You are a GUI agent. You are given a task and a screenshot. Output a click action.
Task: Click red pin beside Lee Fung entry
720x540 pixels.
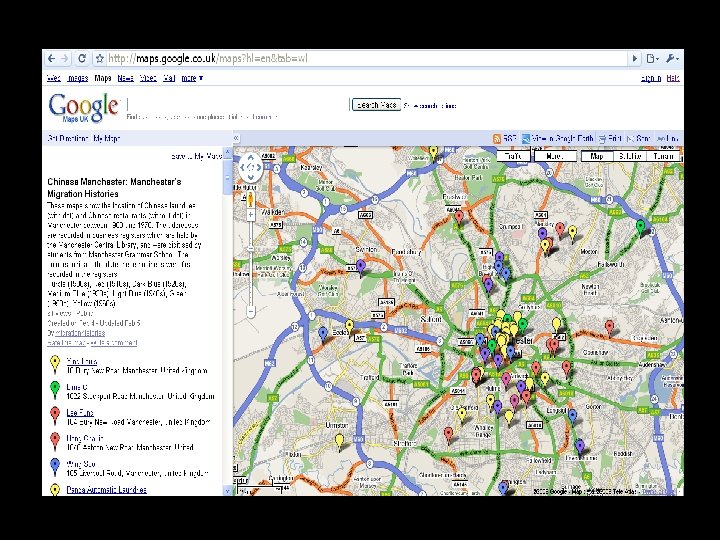click(55, 415)
